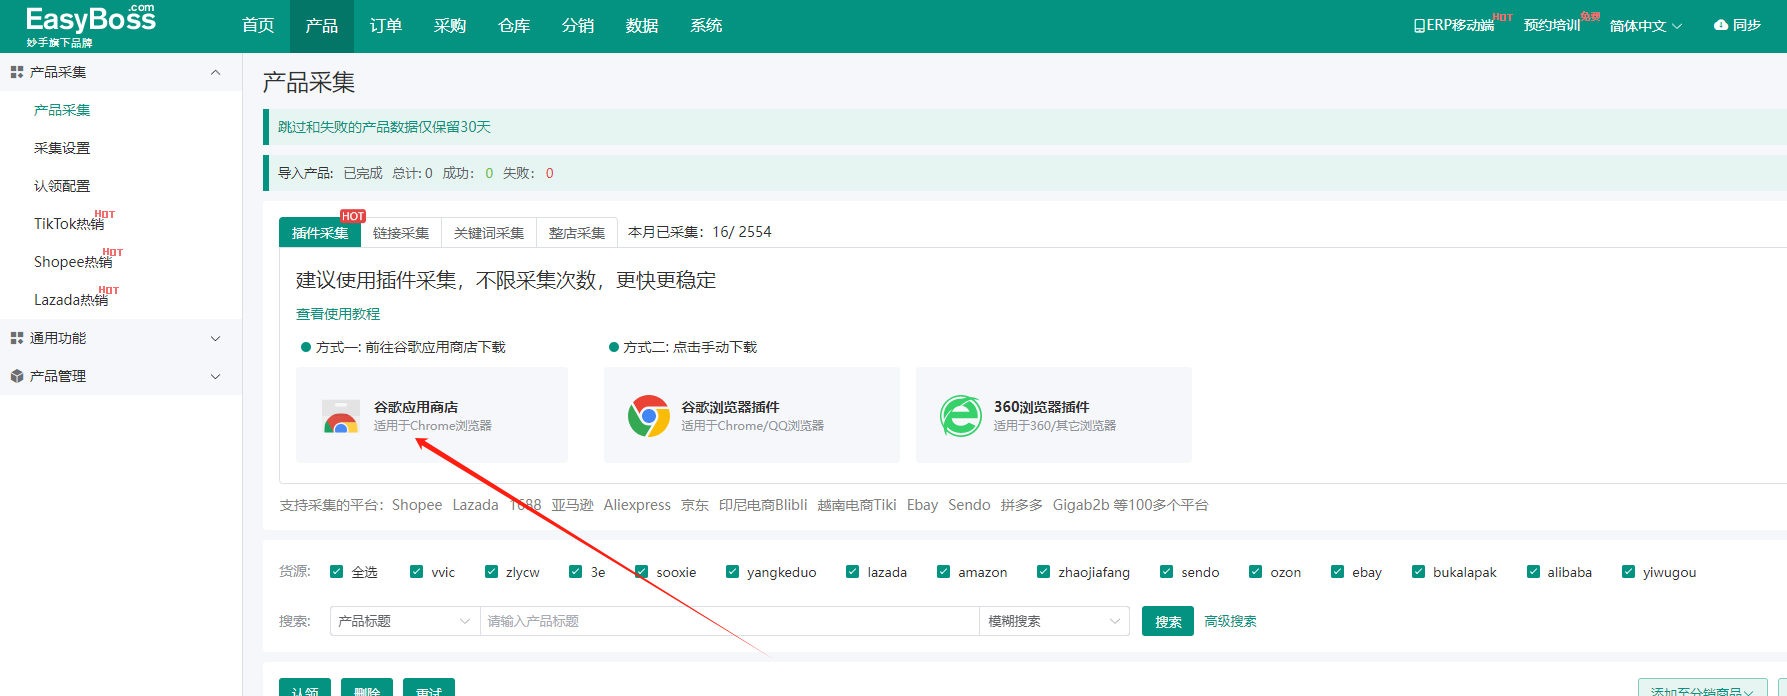This screenshot has width=1787, height=696.
Task: Open the 采购 top menu
Action: coord(450,26)
